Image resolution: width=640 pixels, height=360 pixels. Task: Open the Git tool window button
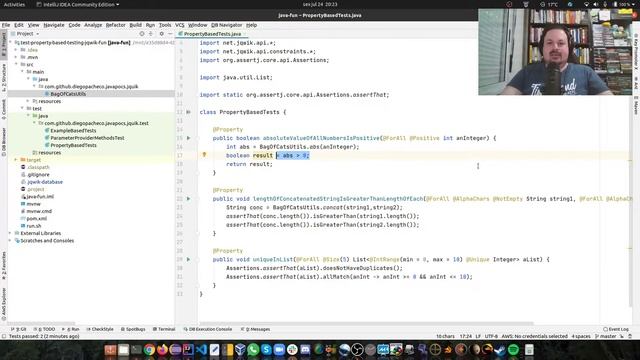click(19, 329)
